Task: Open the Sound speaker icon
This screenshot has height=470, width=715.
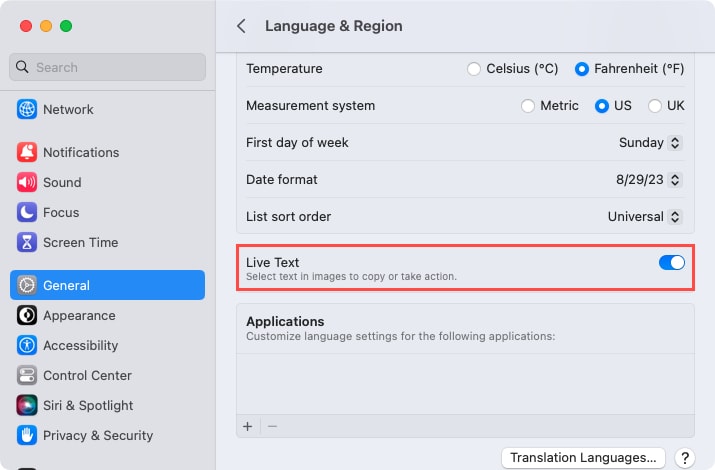Action: tap(27, 183)
